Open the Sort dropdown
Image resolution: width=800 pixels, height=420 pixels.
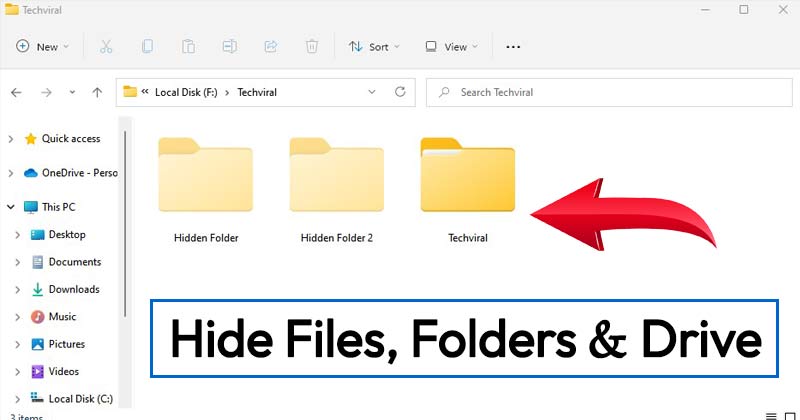374,46
